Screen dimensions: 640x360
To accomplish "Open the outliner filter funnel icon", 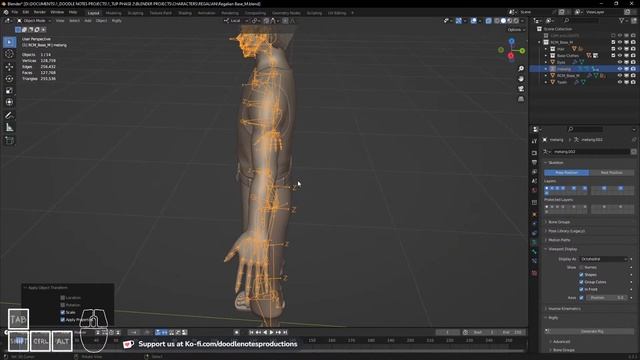I will tap(622, 20).
